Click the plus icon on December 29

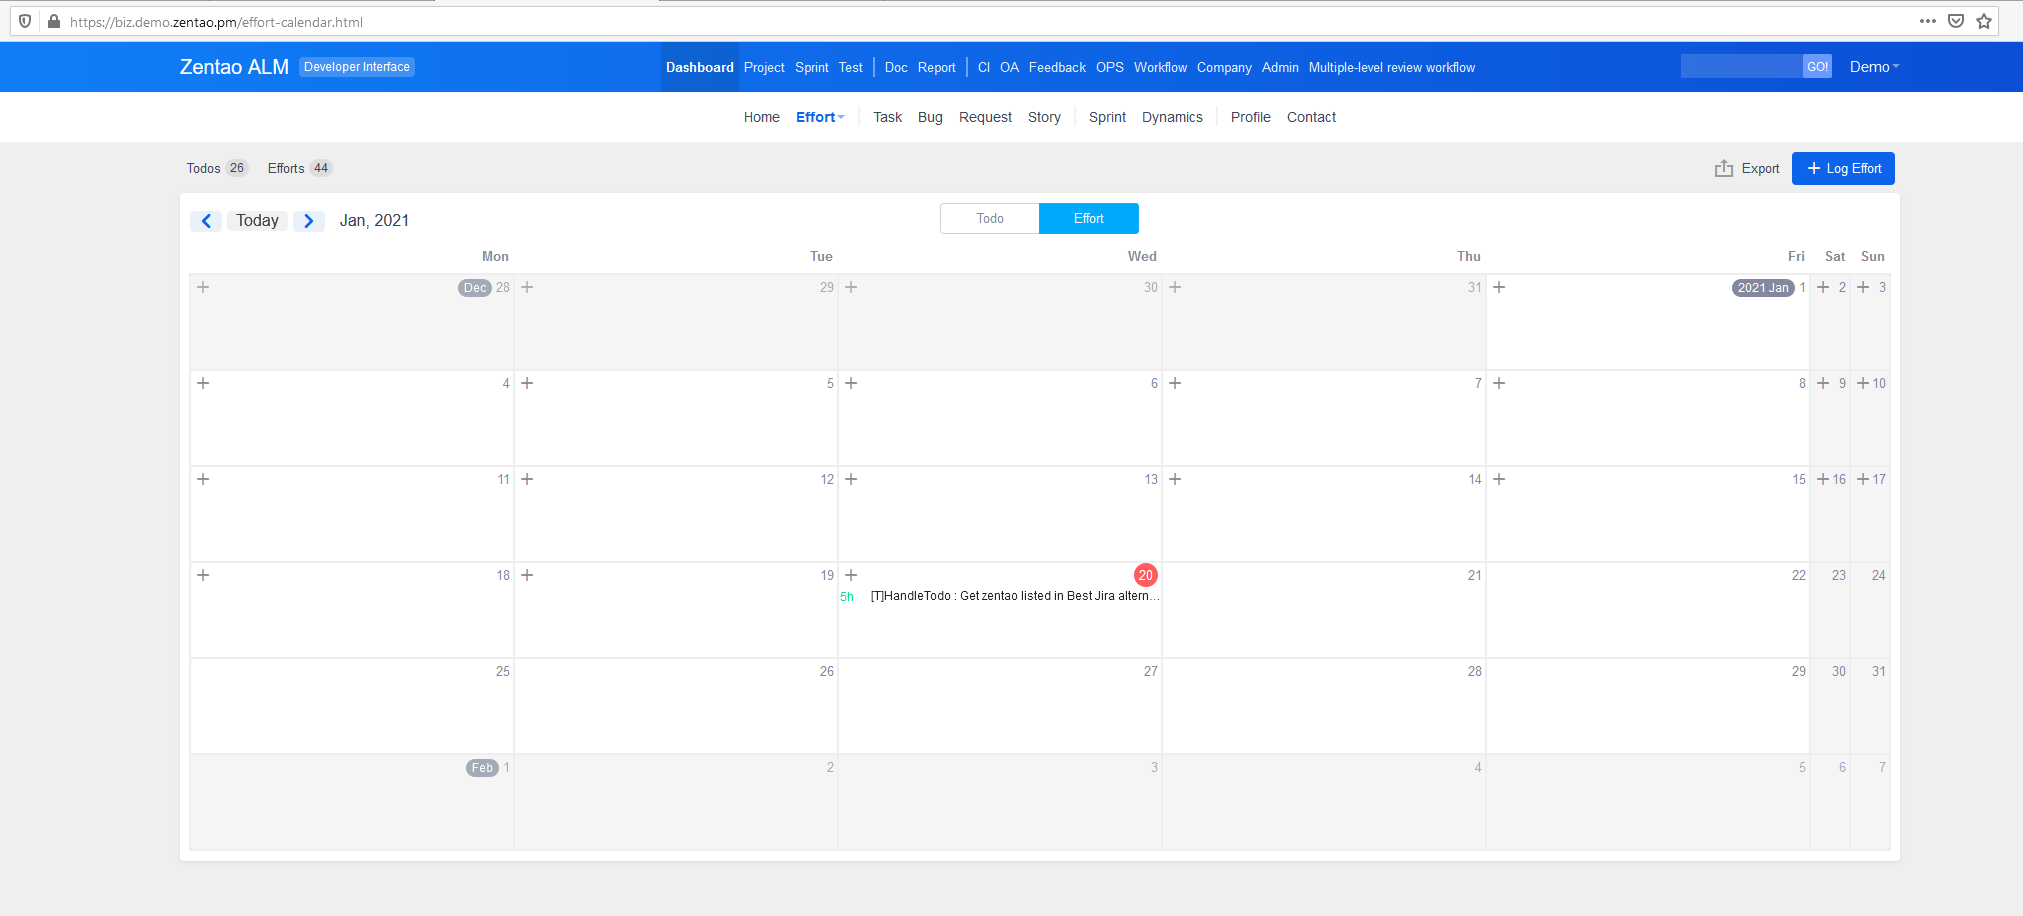click(527, 287)
